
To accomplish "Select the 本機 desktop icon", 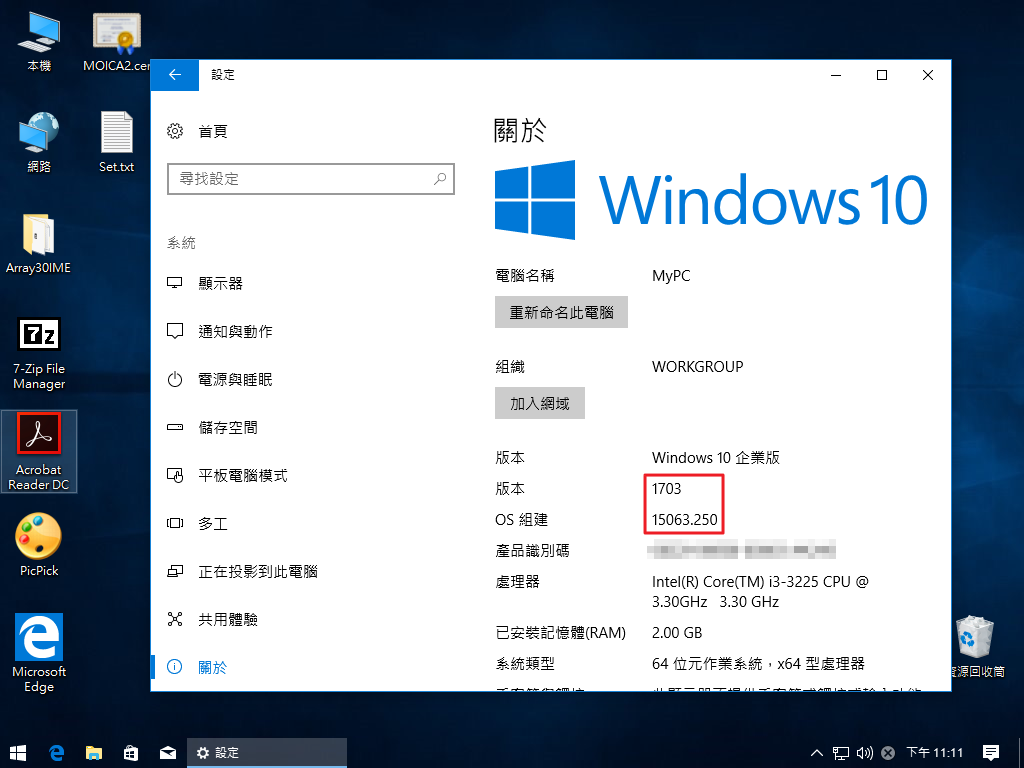I will pos(39,42).
